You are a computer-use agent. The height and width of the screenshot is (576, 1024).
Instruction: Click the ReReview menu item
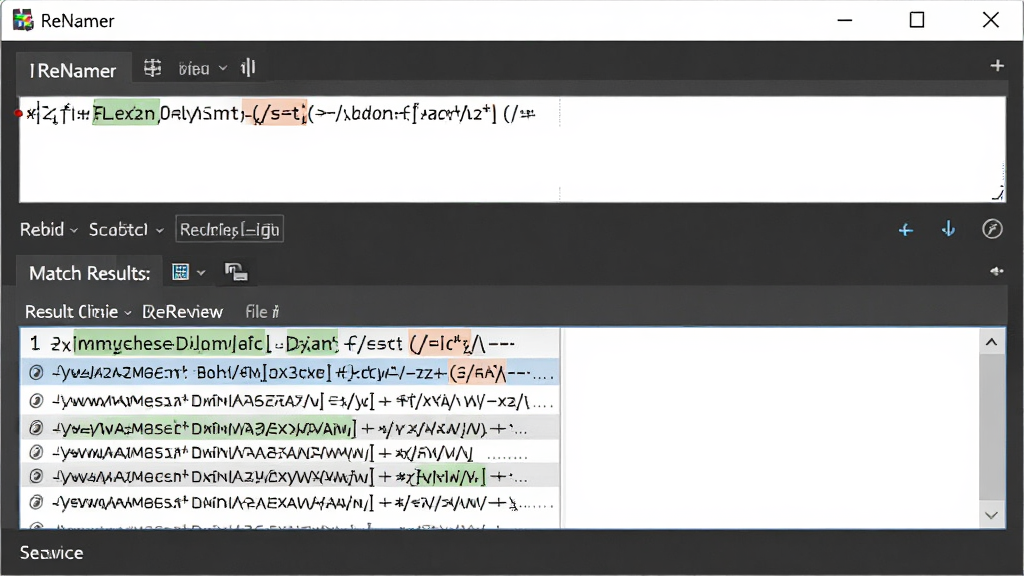tap(183, 312)
